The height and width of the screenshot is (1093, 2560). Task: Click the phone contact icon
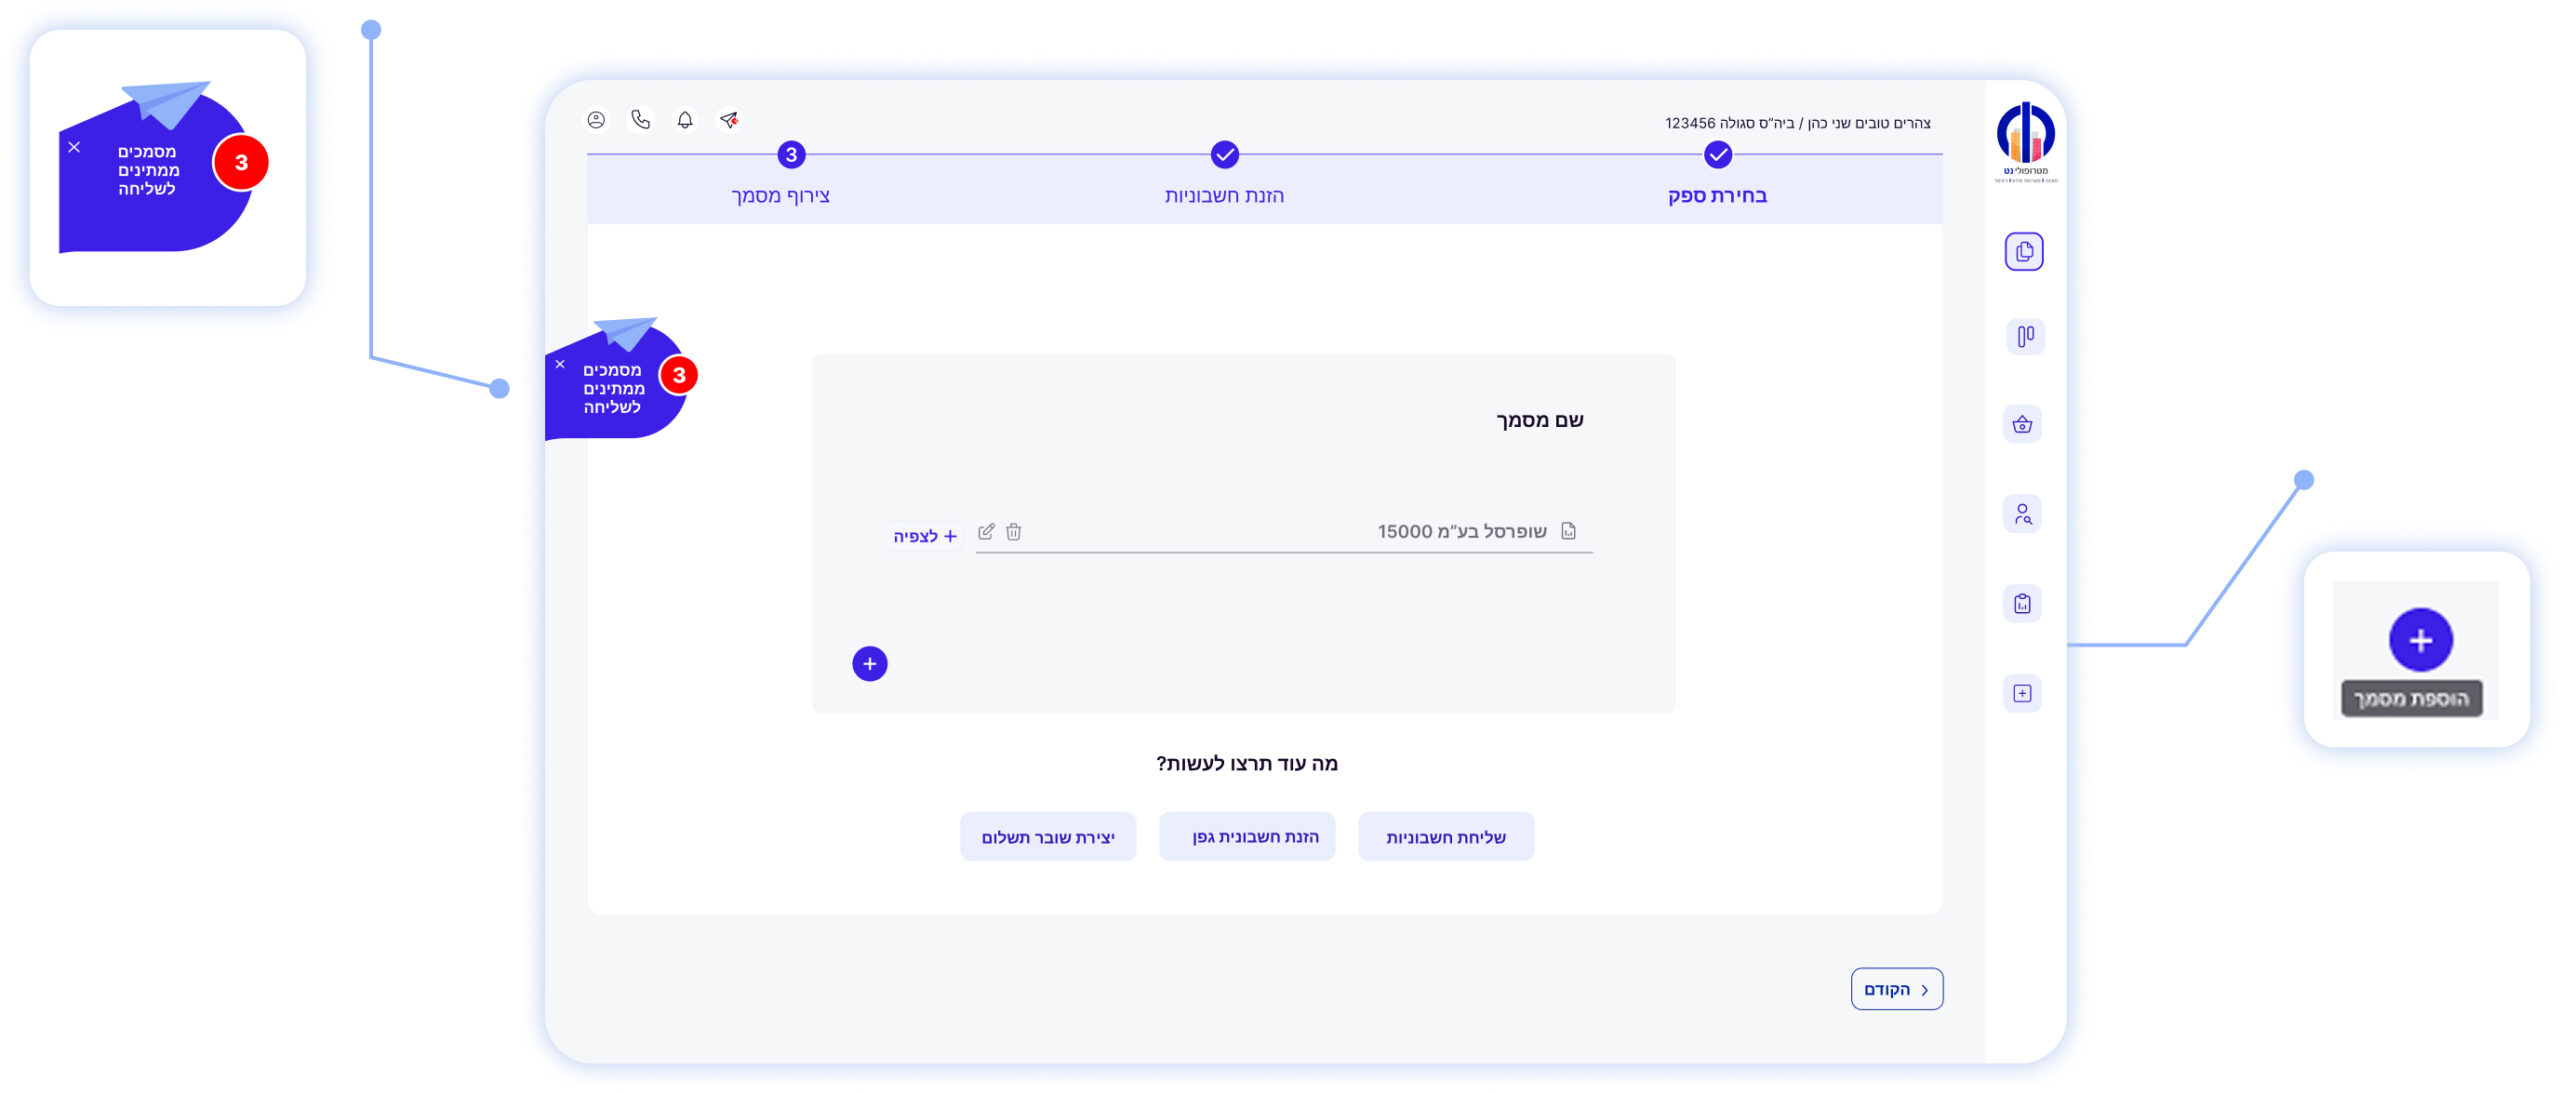click(x=641, y=120)
